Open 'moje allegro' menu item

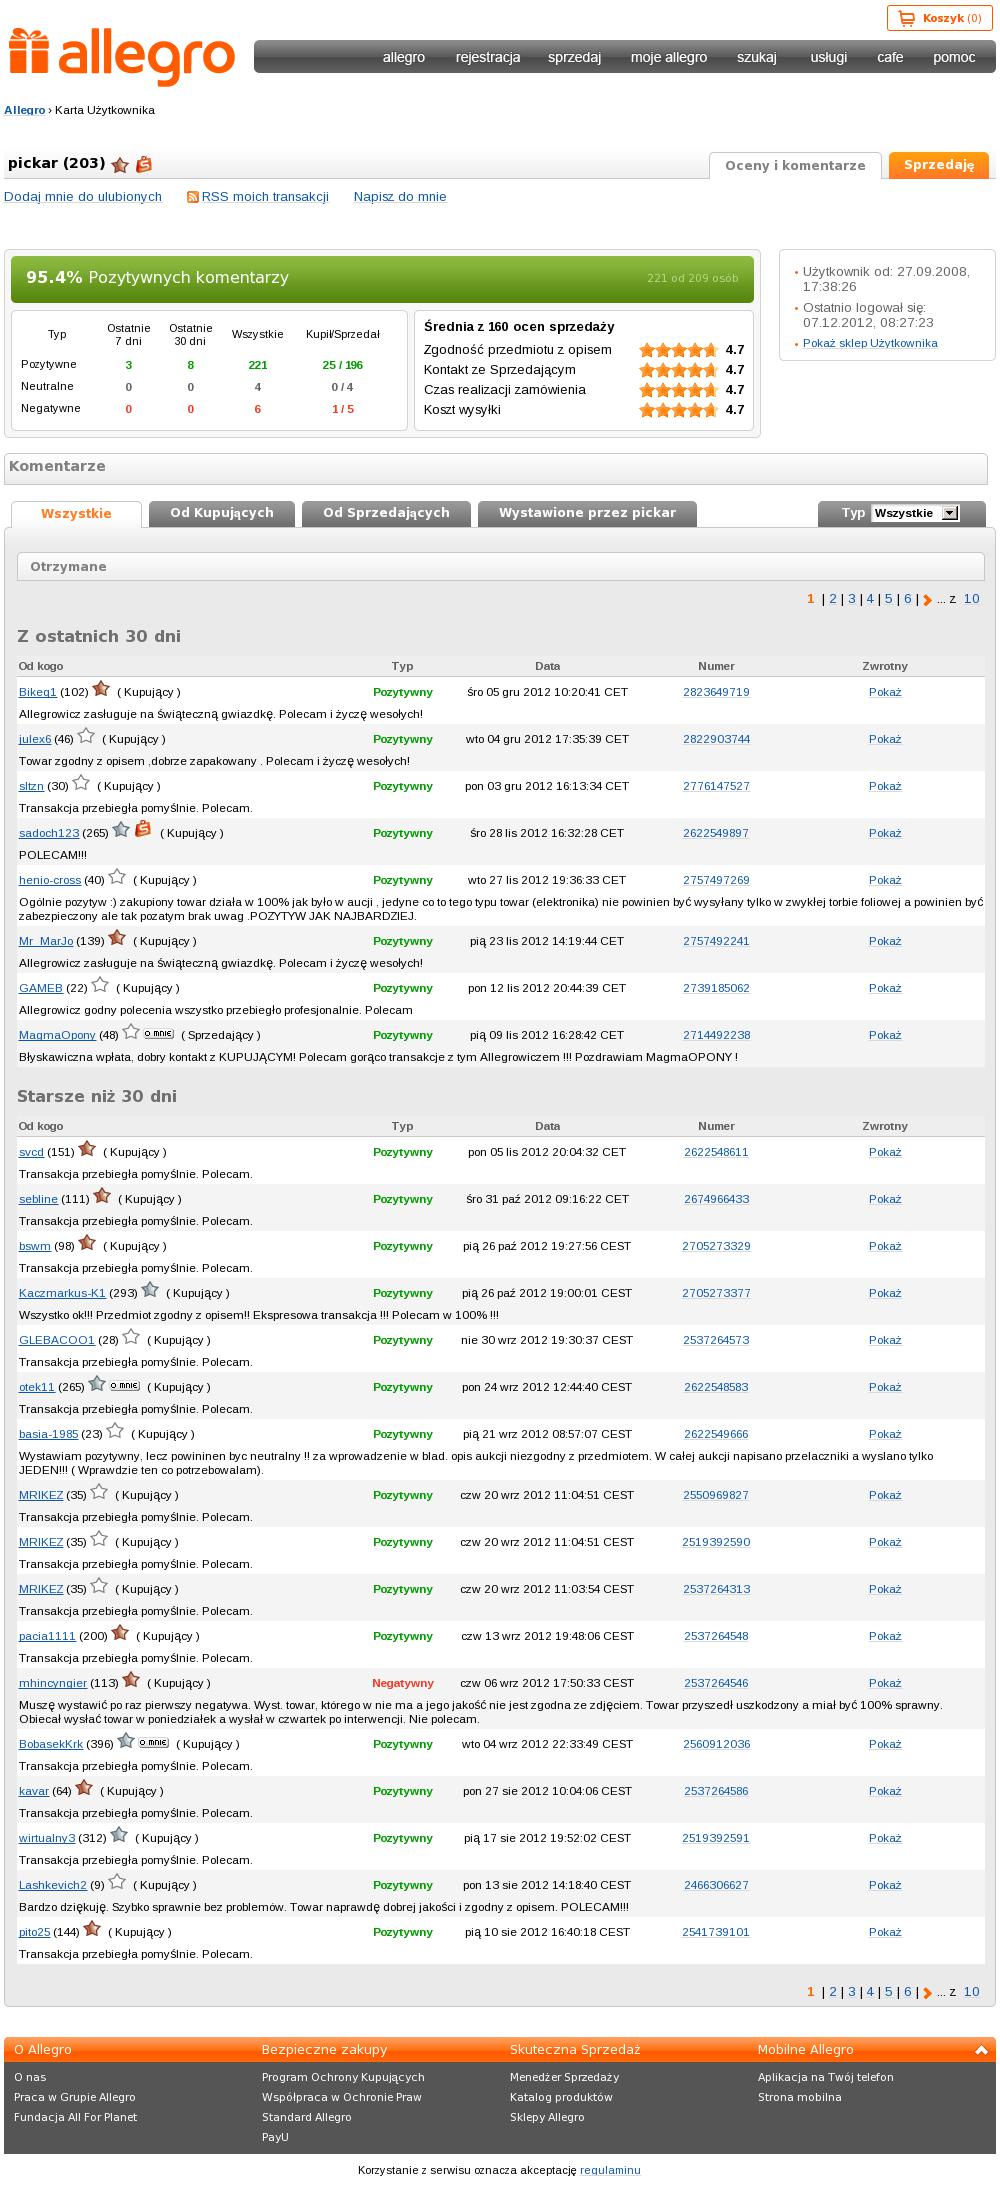point(669,57)
